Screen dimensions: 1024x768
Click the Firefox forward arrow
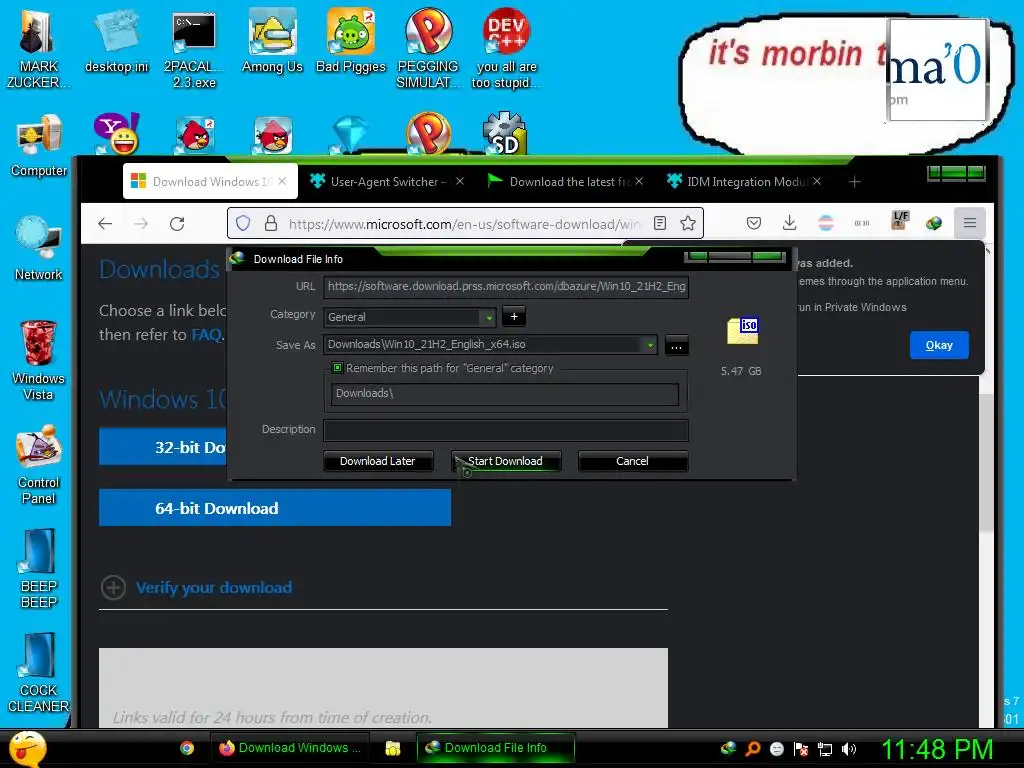(x=141, y=223)
